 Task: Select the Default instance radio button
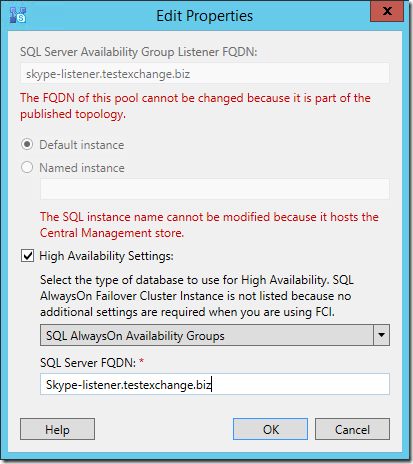(27, 145)
